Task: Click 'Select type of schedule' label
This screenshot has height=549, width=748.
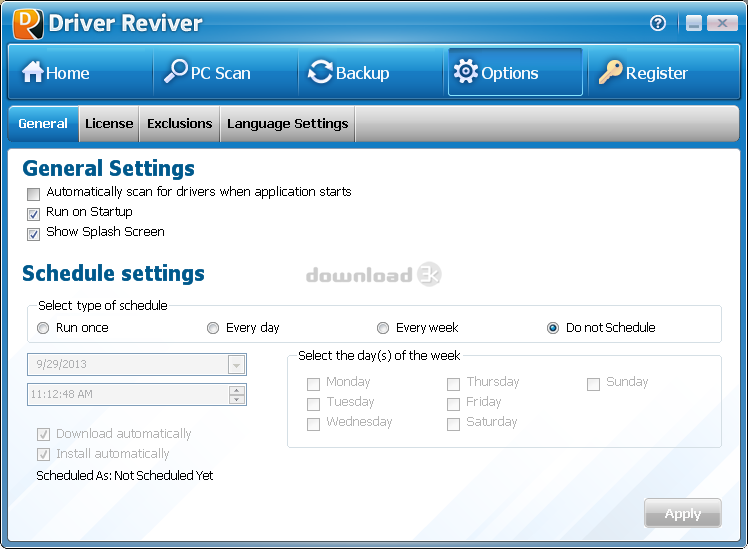Action: point(103,305)
